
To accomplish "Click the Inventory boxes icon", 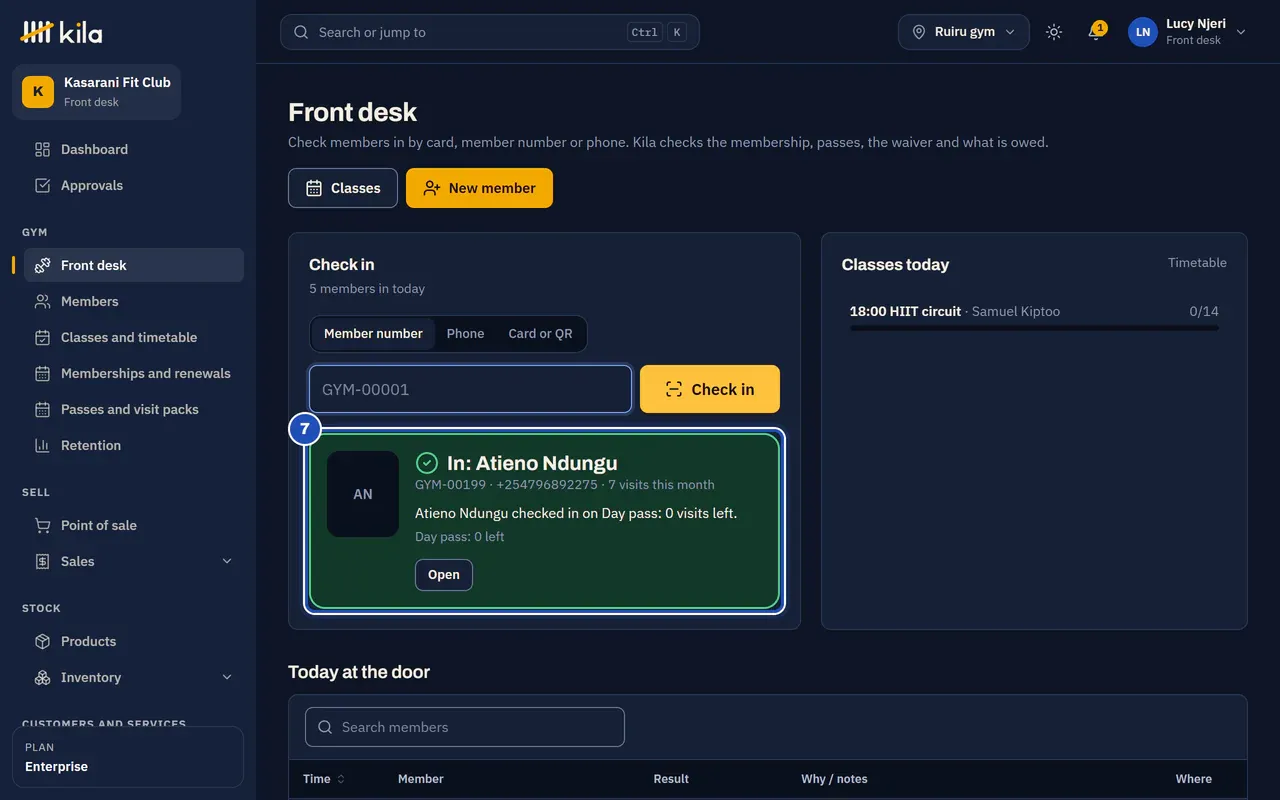I will (x=42, y=677).
